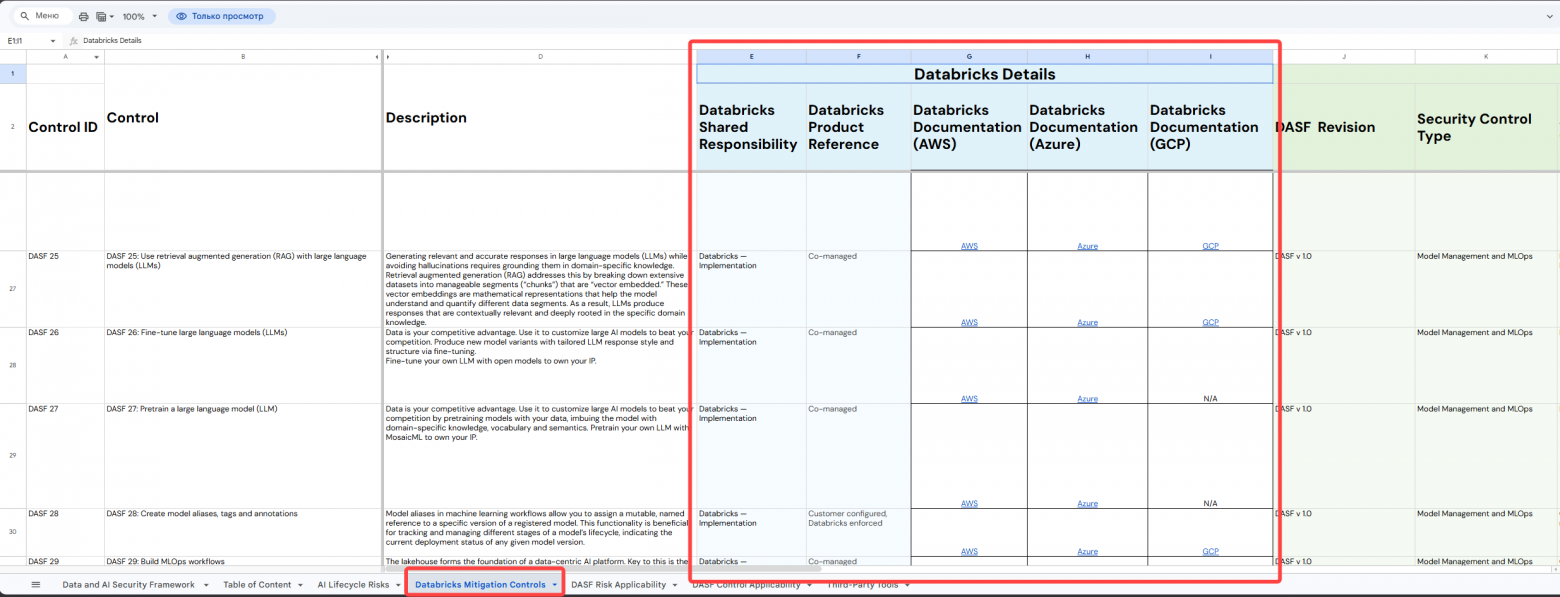Click the Databricks Details merged header cell
Screen dimensions: 1560x597
(985, 74)
